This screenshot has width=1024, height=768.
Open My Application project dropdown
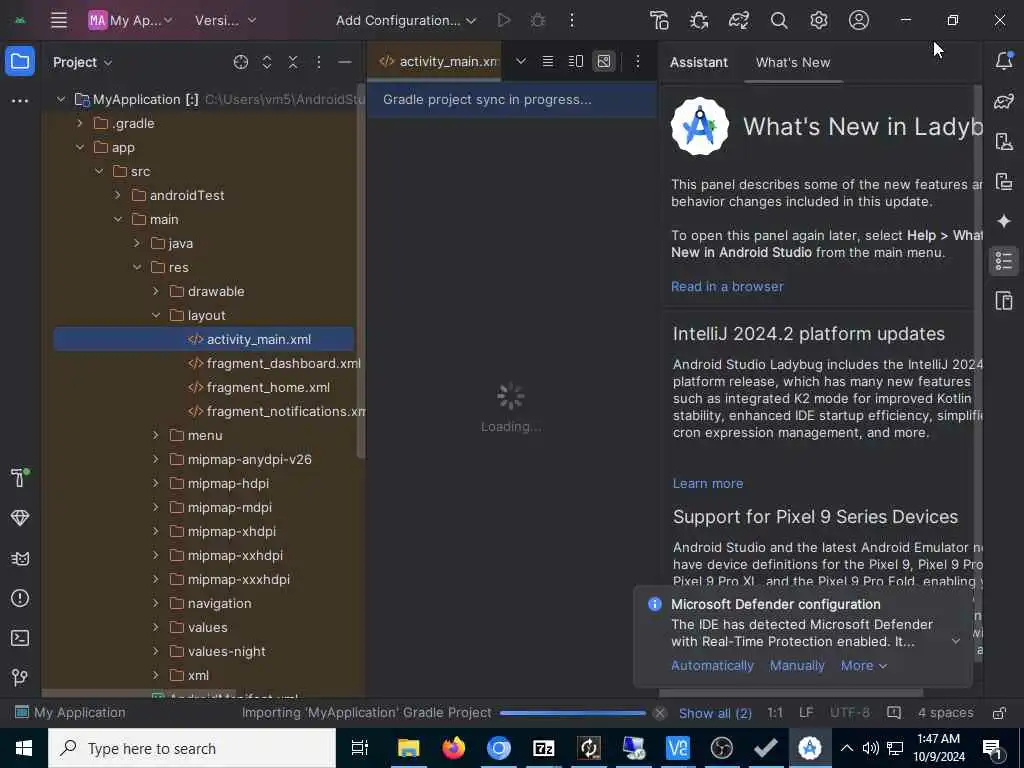coord(131,20)
